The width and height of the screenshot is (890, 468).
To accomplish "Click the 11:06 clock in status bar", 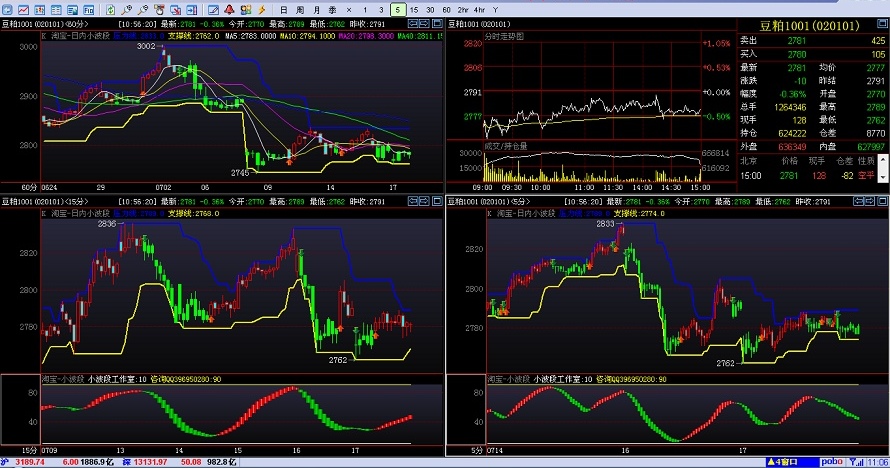I will (x=878, y=462).
